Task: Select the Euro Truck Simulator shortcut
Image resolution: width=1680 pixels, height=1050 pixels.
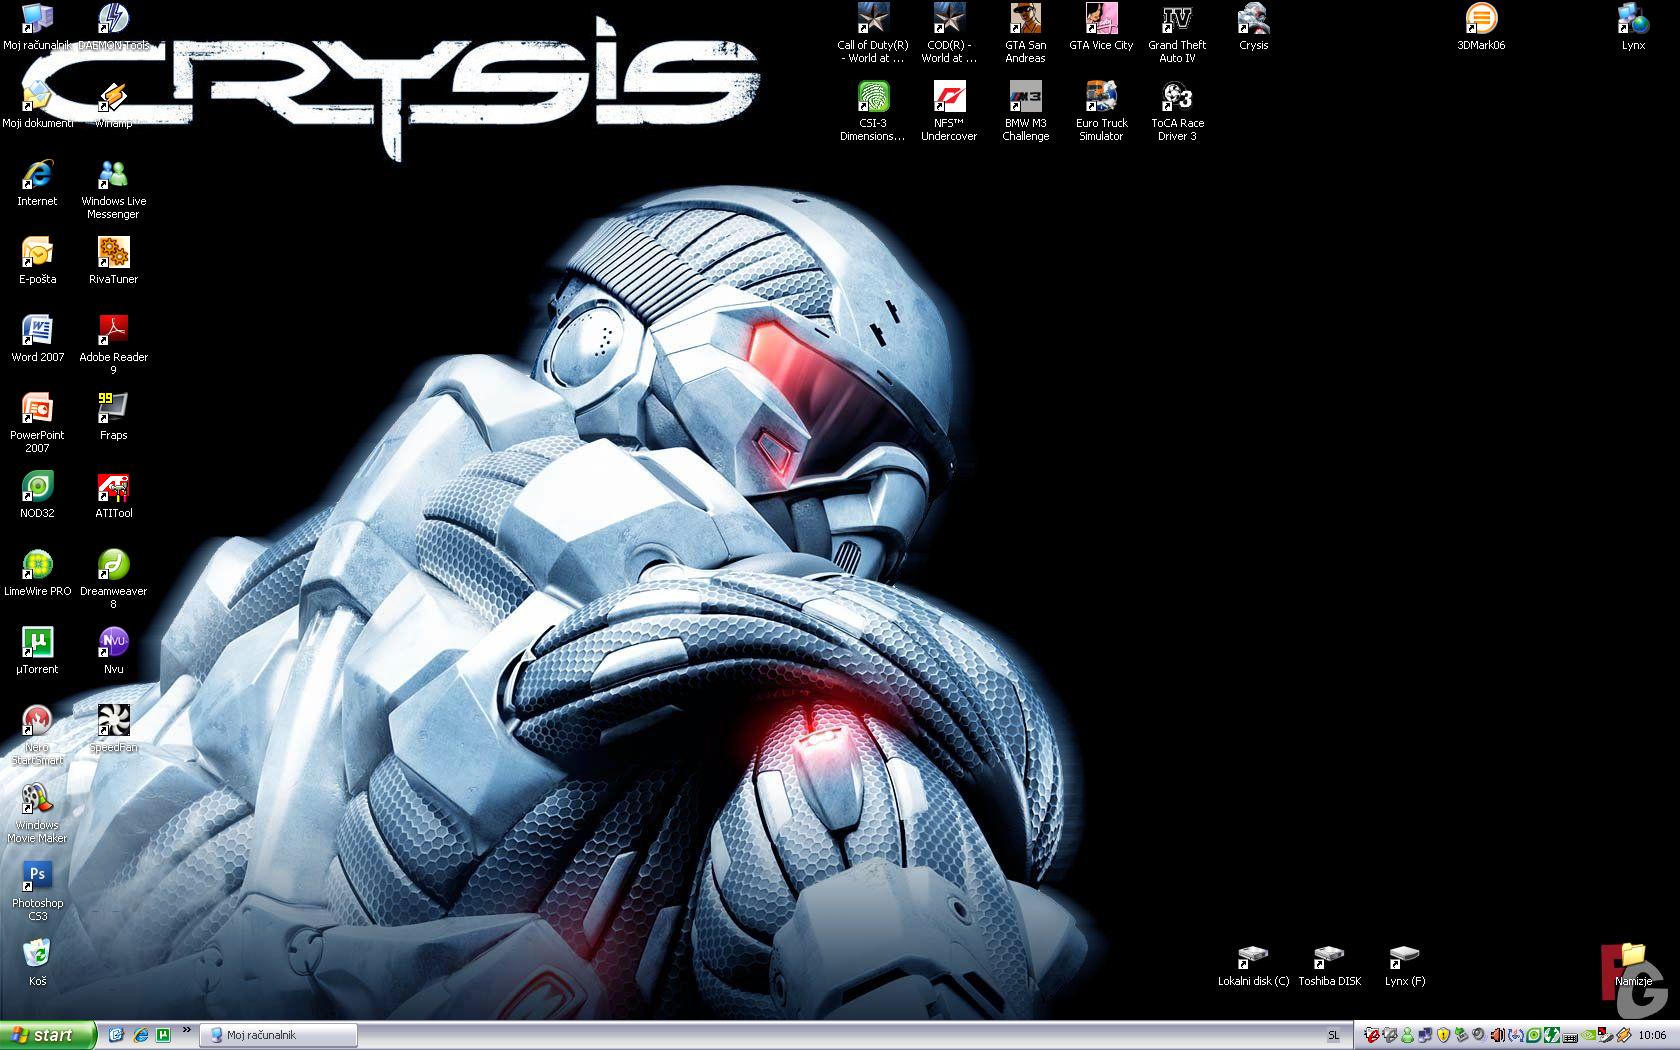Action: 1101,111
